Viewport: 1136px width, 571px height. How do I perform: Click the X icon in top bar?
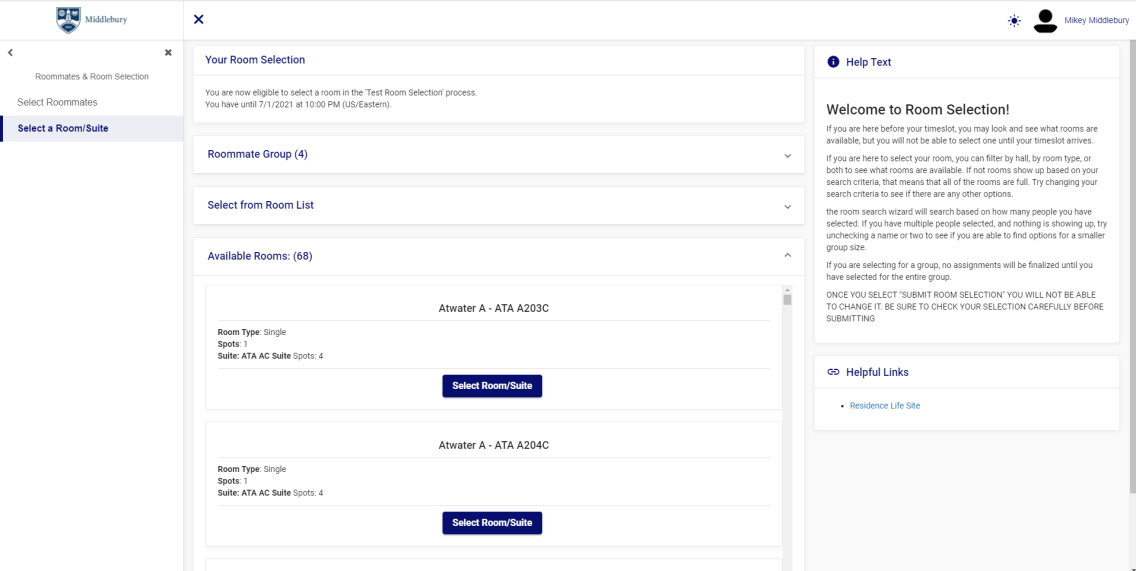coord(199,20)
